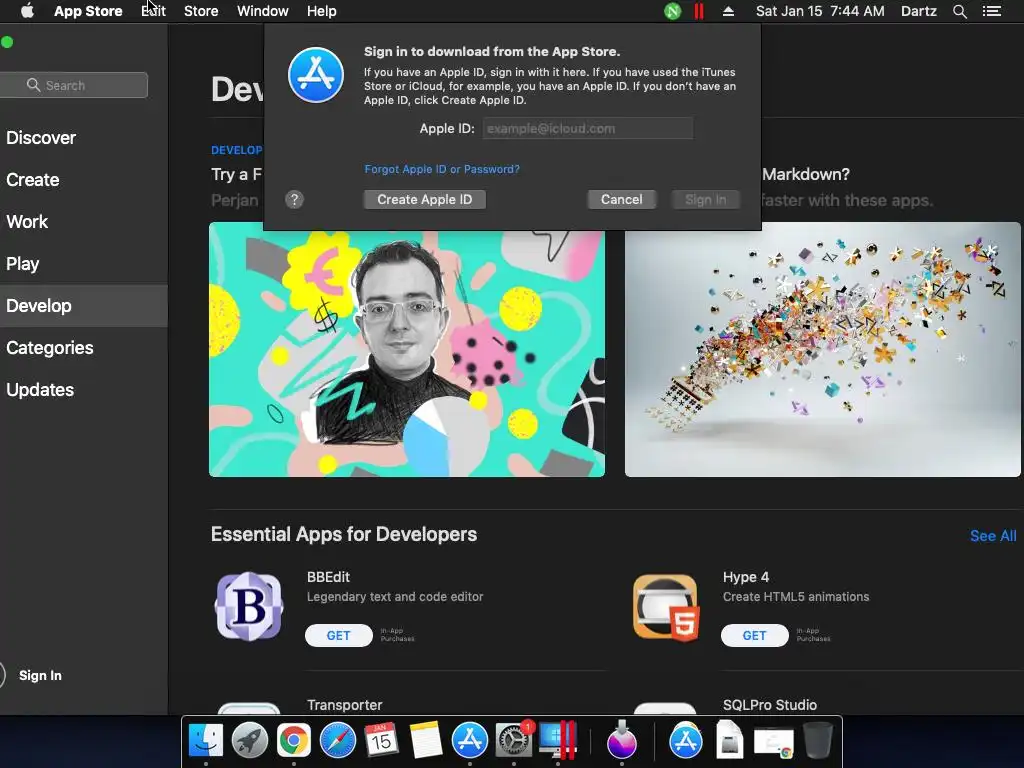Open the Edit menu
The height and width of the screenshot is (768, 1024).
click(x=153, y=11)
